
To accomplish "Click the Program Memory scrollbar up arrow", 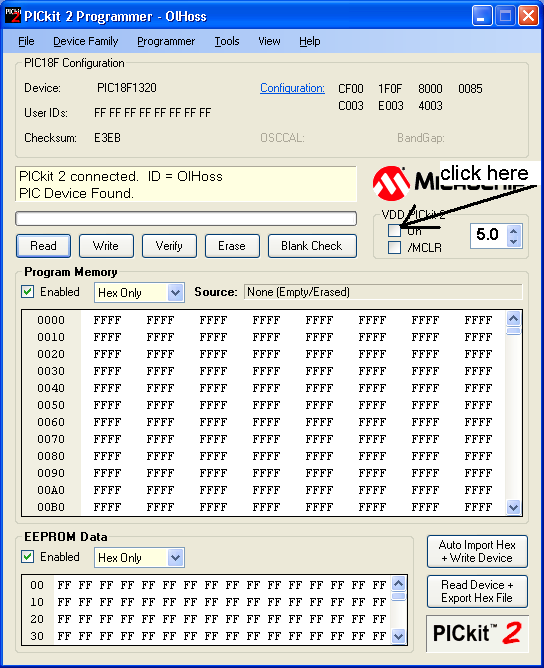I will pyautogui.click(x=514, y=319).
